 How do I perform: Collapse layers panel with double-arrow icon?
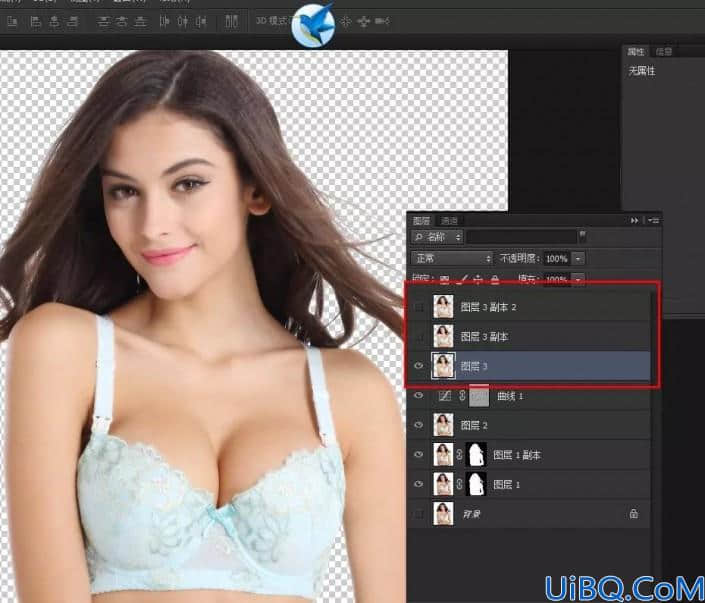click(x=634, y=220)
